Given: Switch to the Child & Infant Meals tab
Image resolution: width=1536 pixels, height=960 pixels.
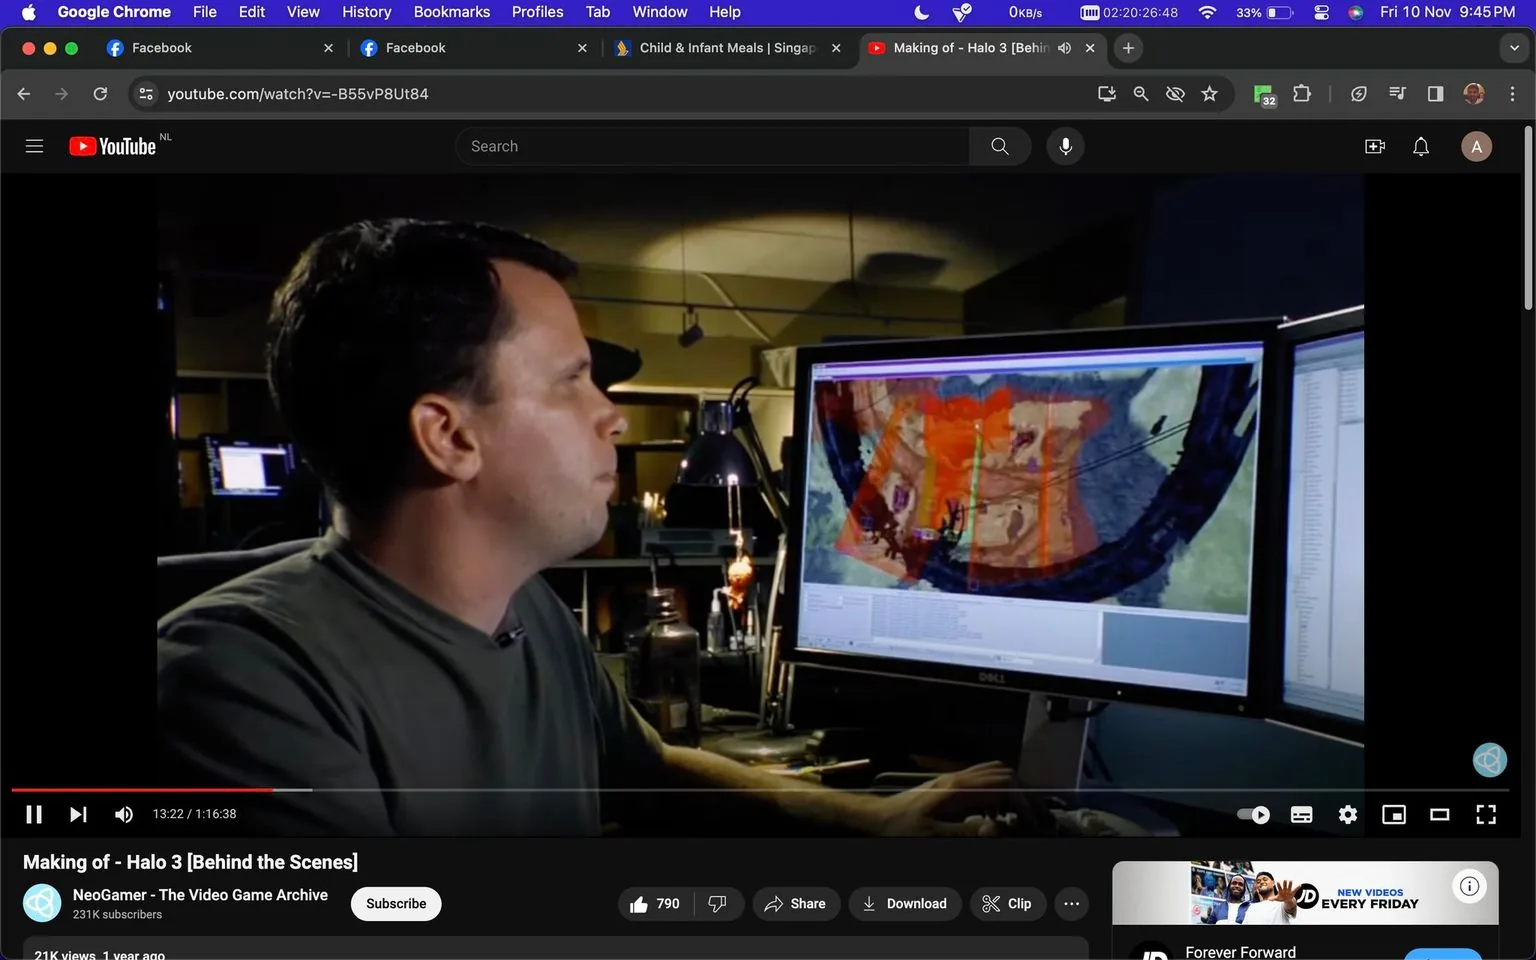Looking at the screenshot, I should [718, 47].
